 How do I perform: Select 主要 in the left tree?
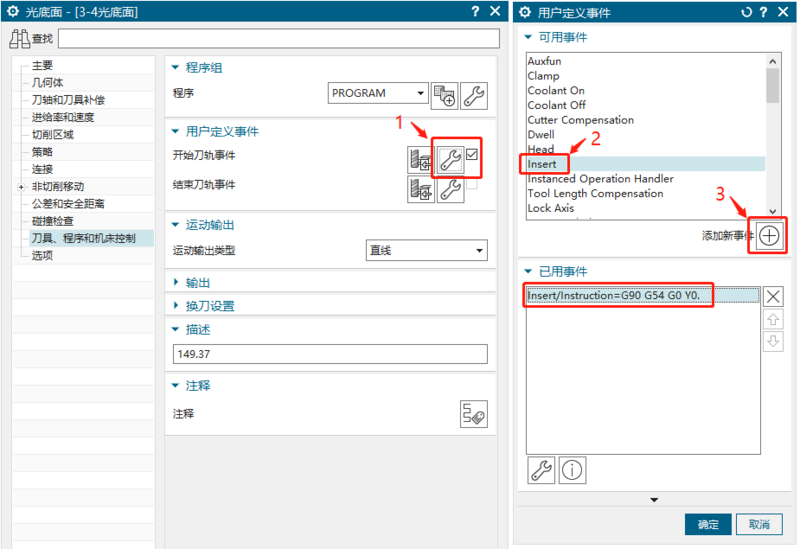coord(42,65)
